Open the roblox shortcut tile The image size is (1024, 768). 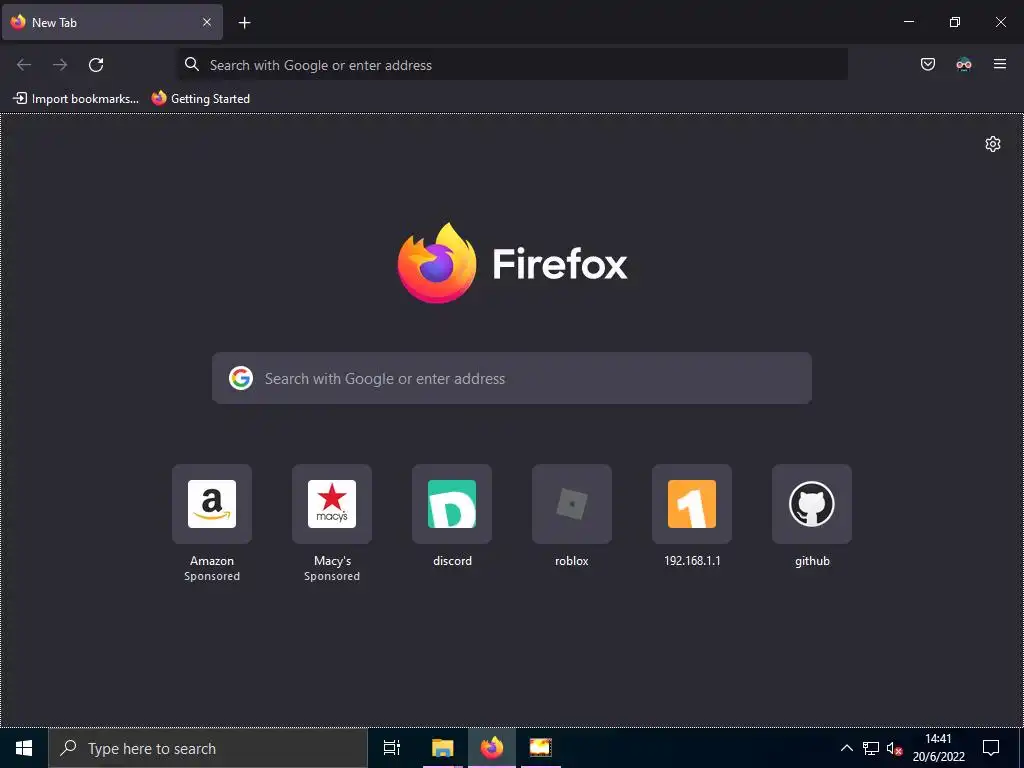[x=572, y=504]
